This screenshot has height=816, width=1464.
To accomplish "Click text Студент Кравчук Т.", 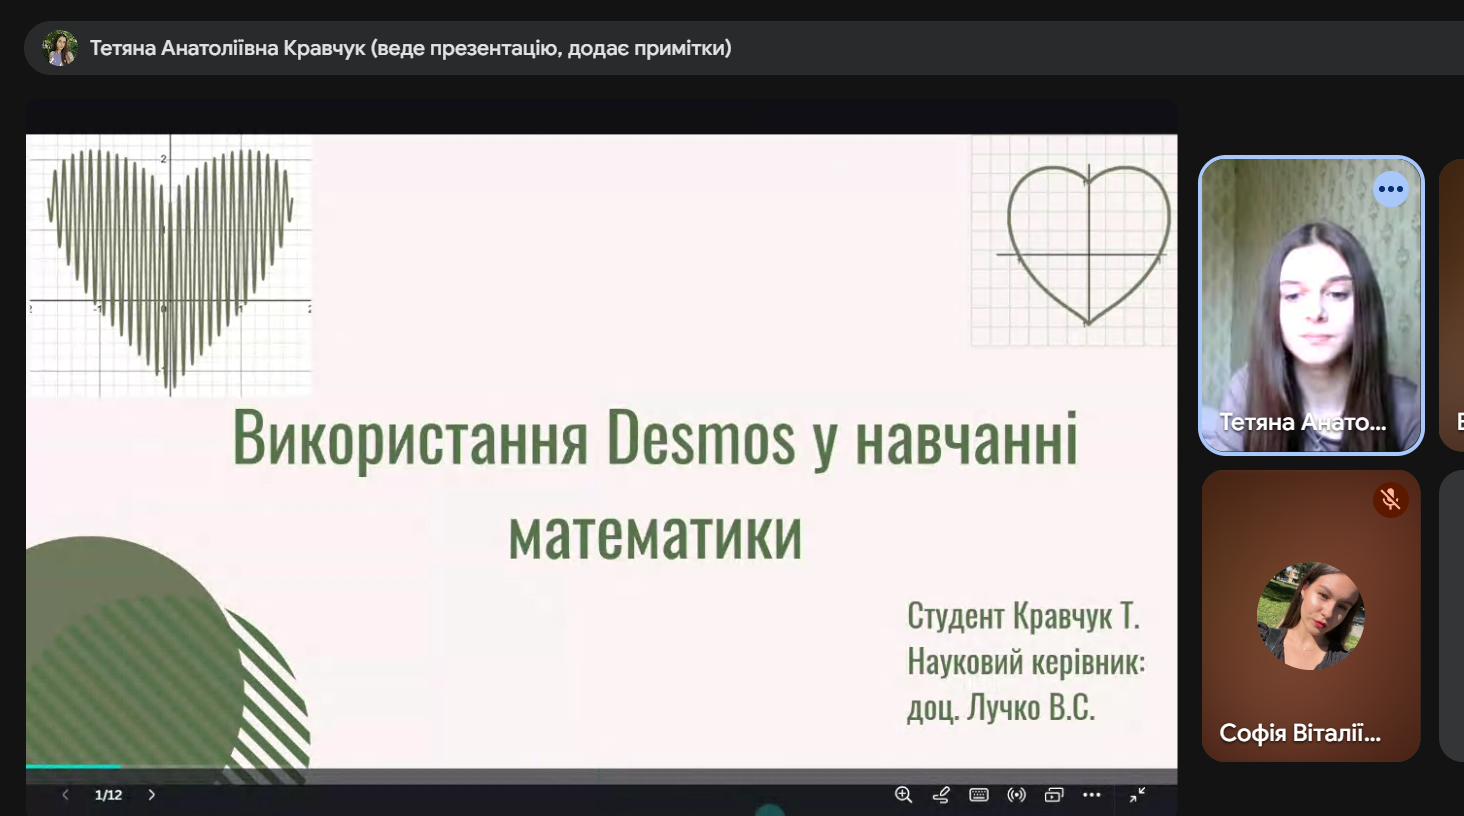I will pos(1023,616).
